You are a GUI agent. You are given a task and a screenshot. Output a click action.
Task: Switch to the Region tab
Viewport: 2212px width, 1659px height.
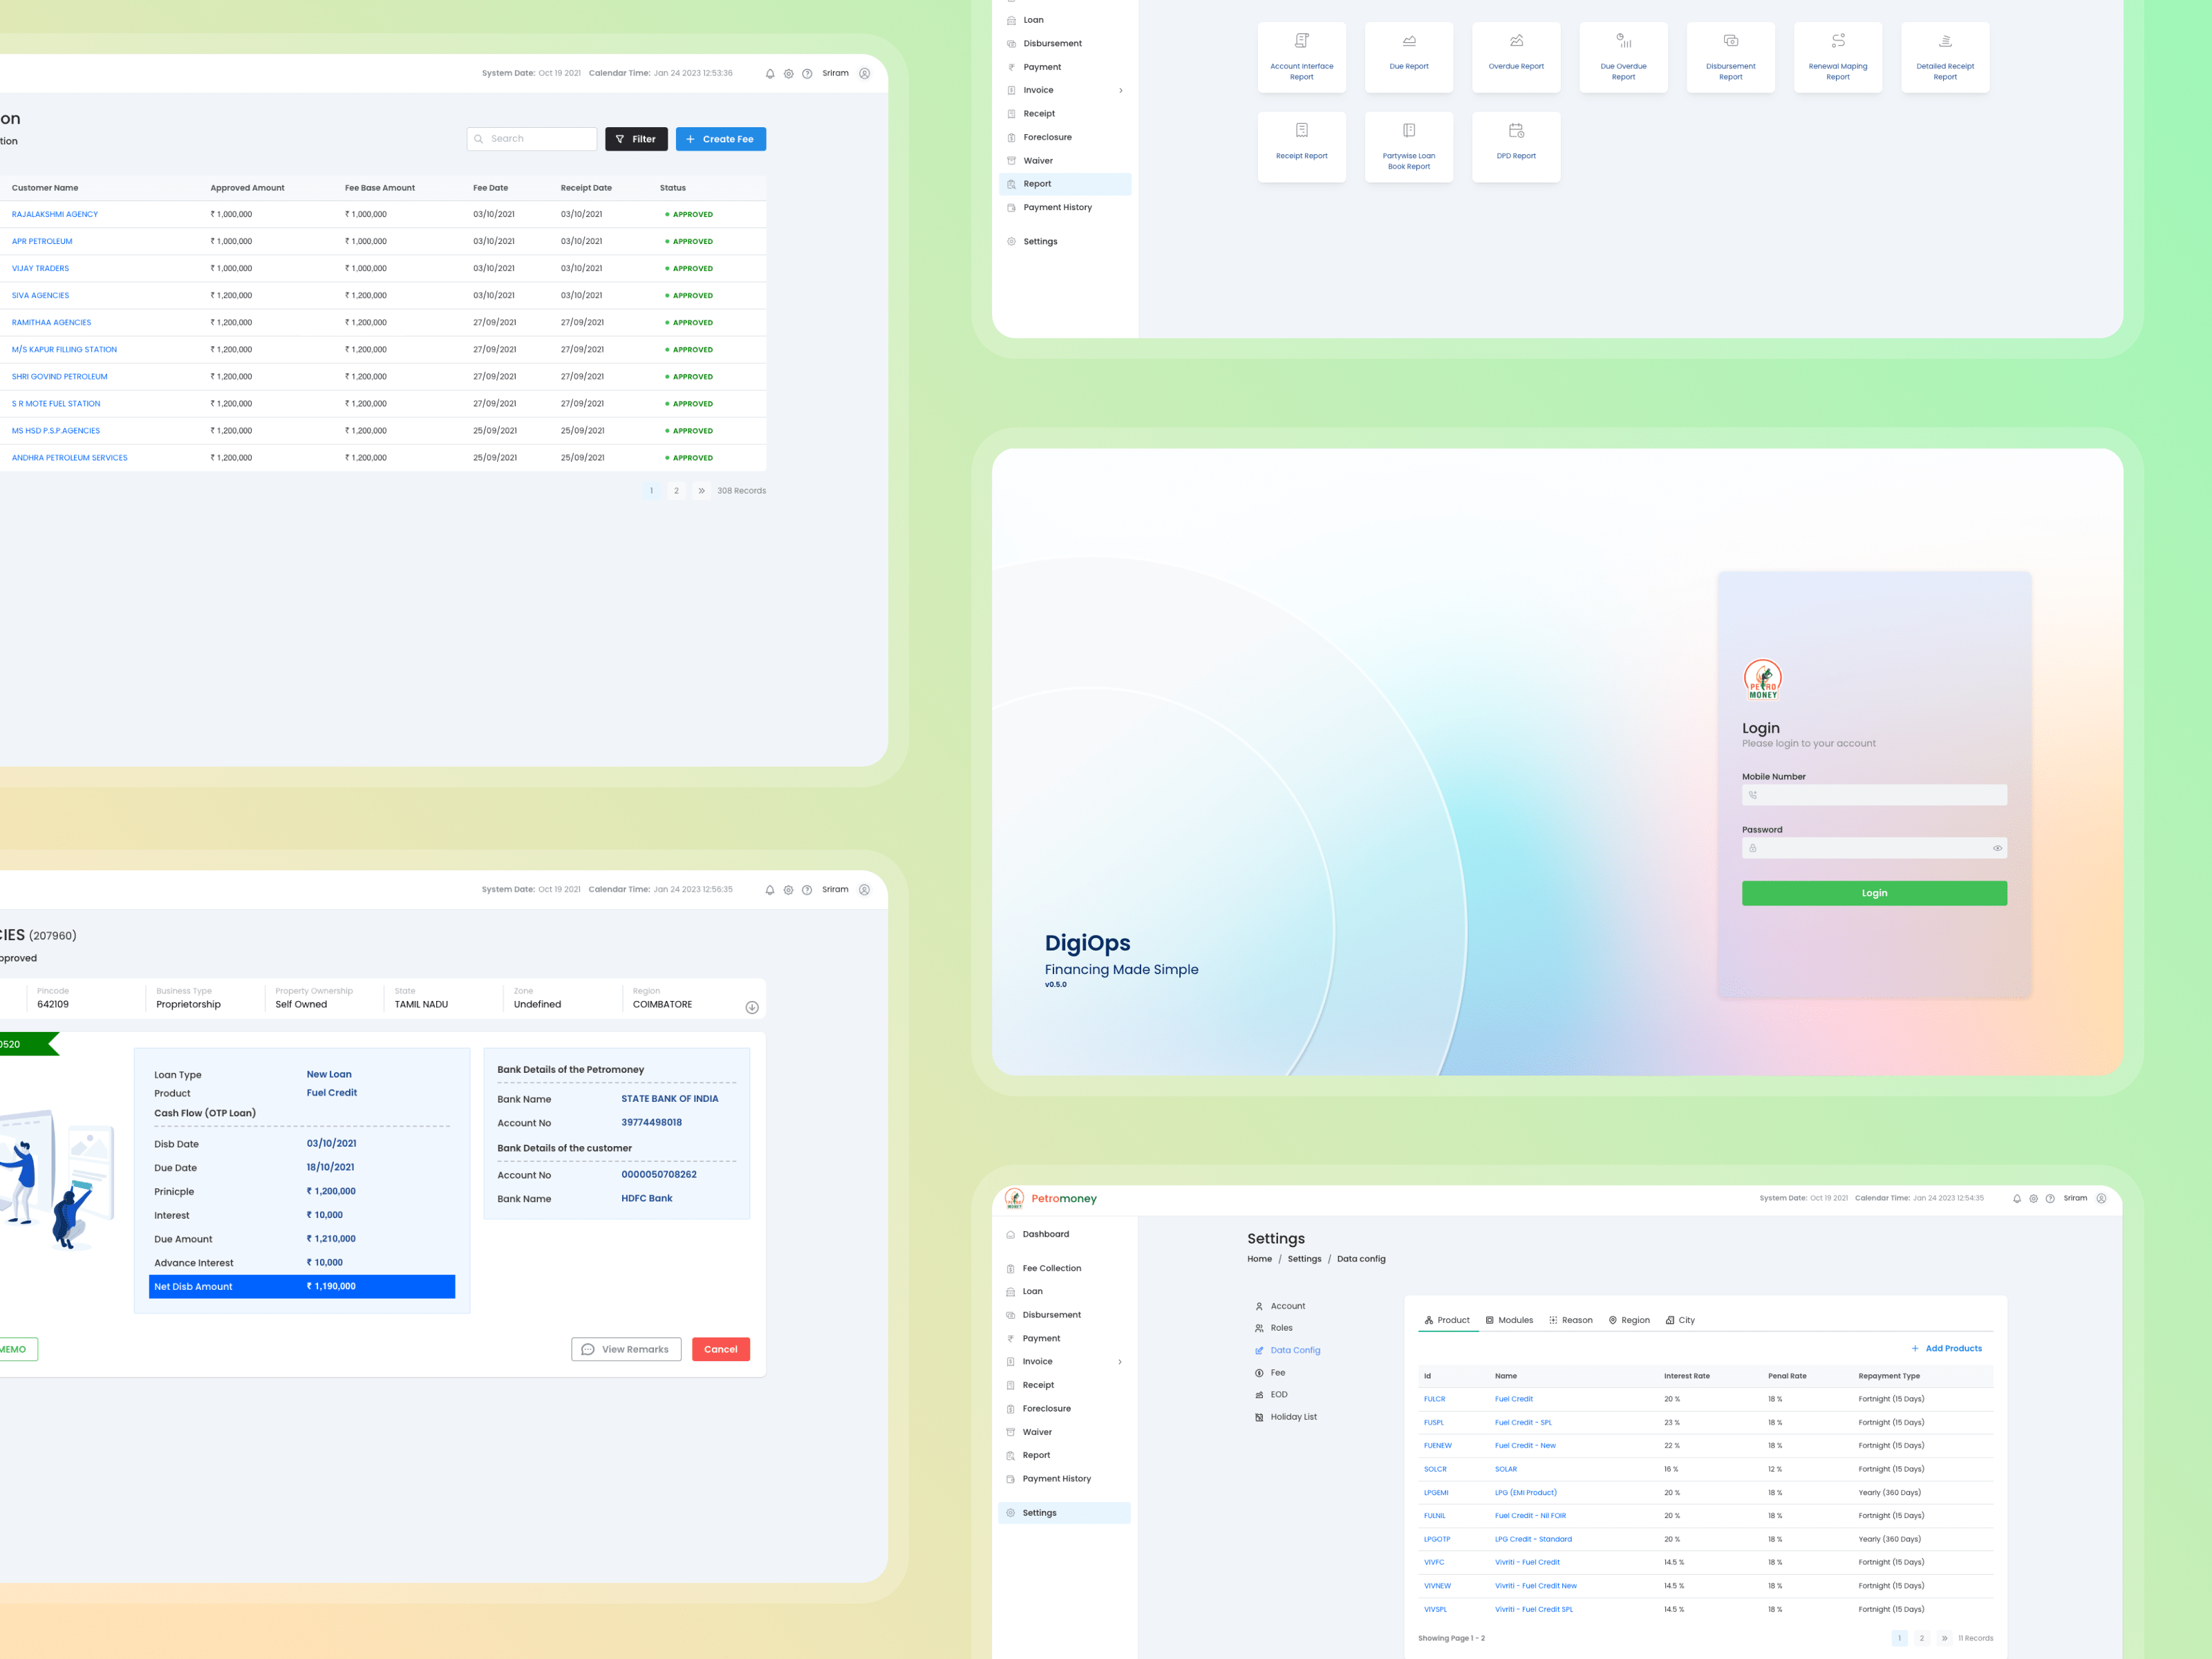[x=1629, y=1320]
